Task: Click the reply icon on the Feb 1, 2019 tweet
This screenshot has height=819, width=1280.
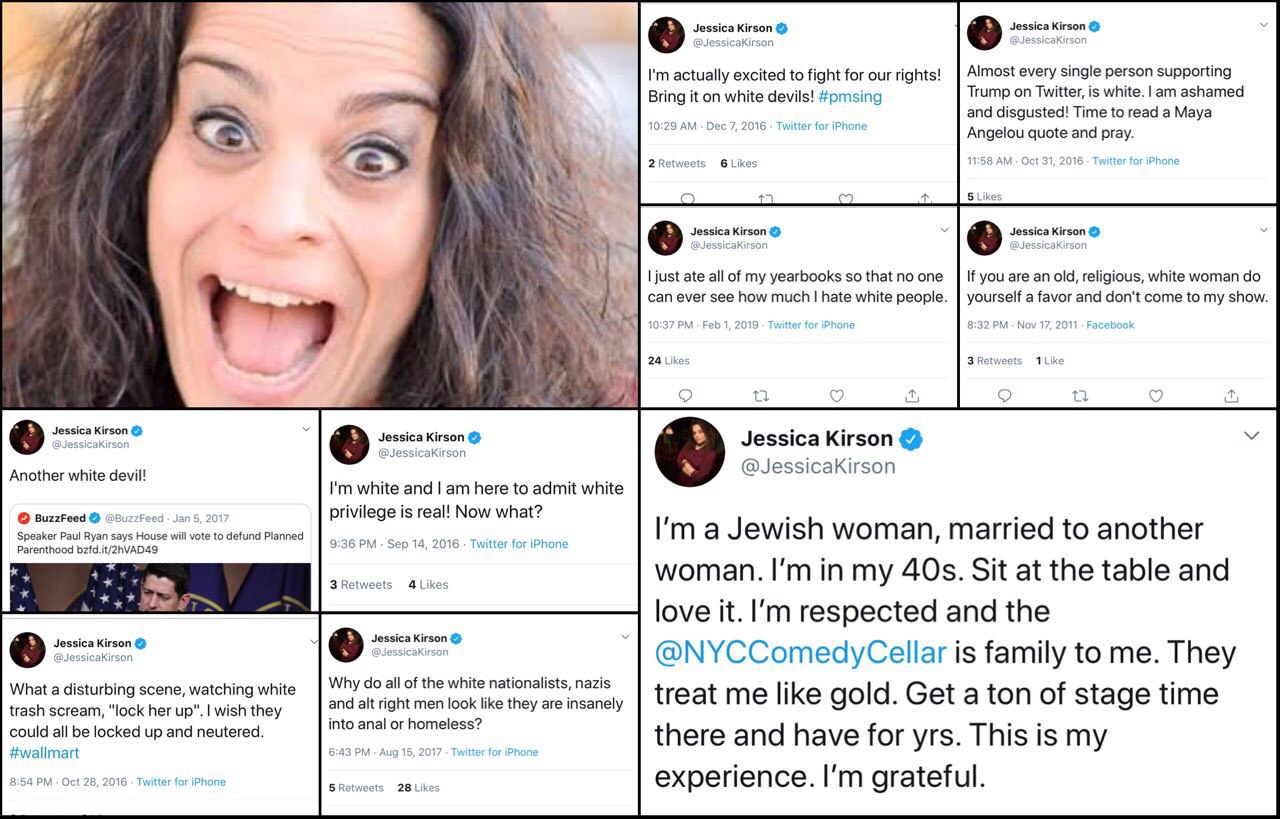Action: (x=685, y=395)
